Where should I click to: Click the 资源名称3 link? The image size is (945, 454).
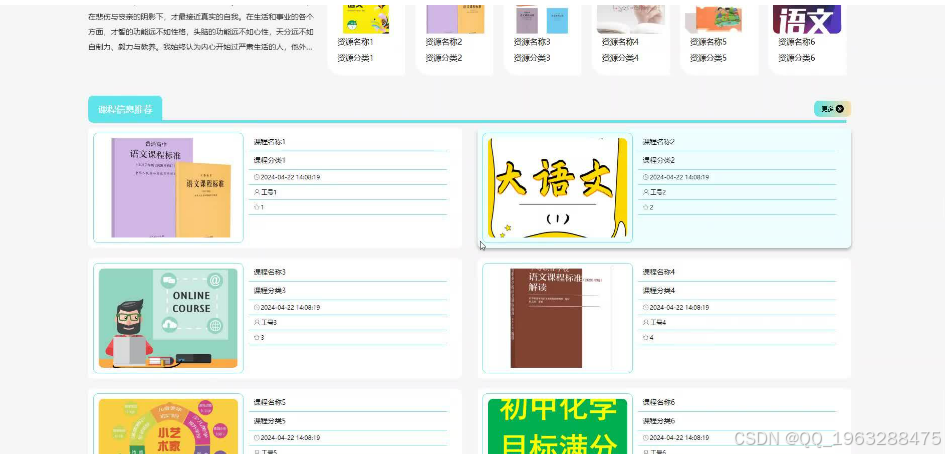point(532,42)
